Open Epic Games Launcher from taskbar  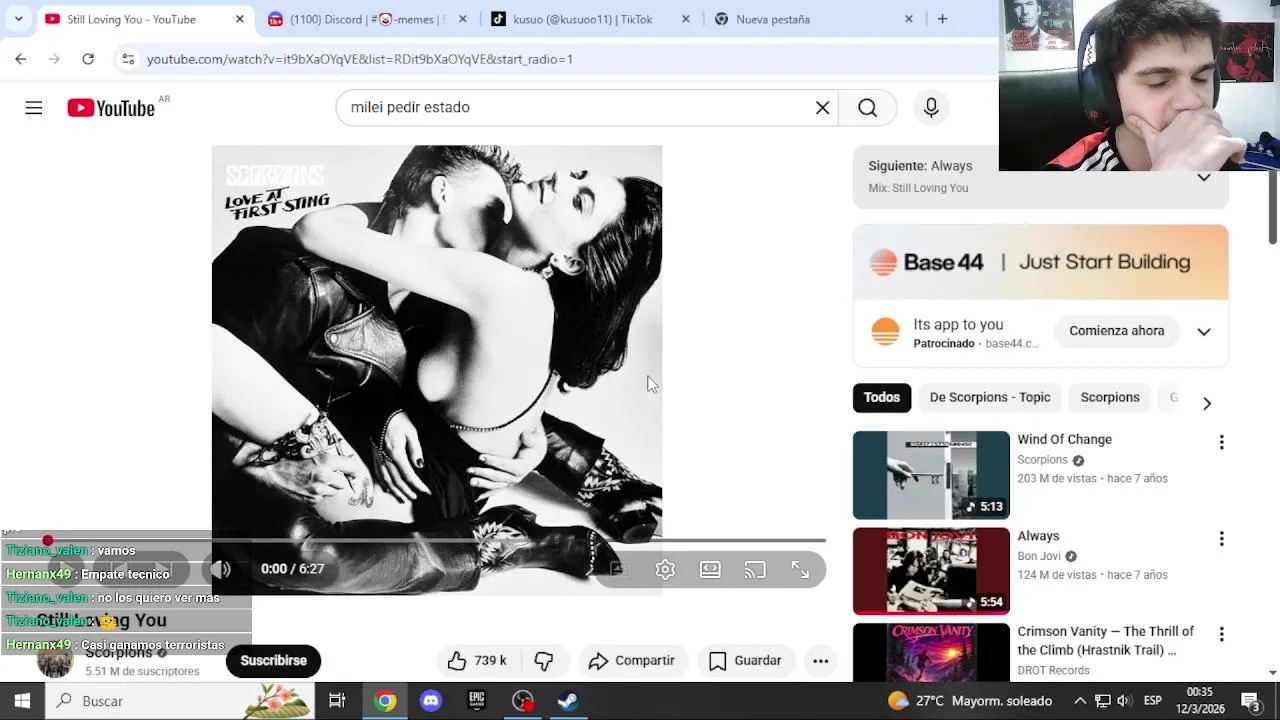[x=477, y=701]
